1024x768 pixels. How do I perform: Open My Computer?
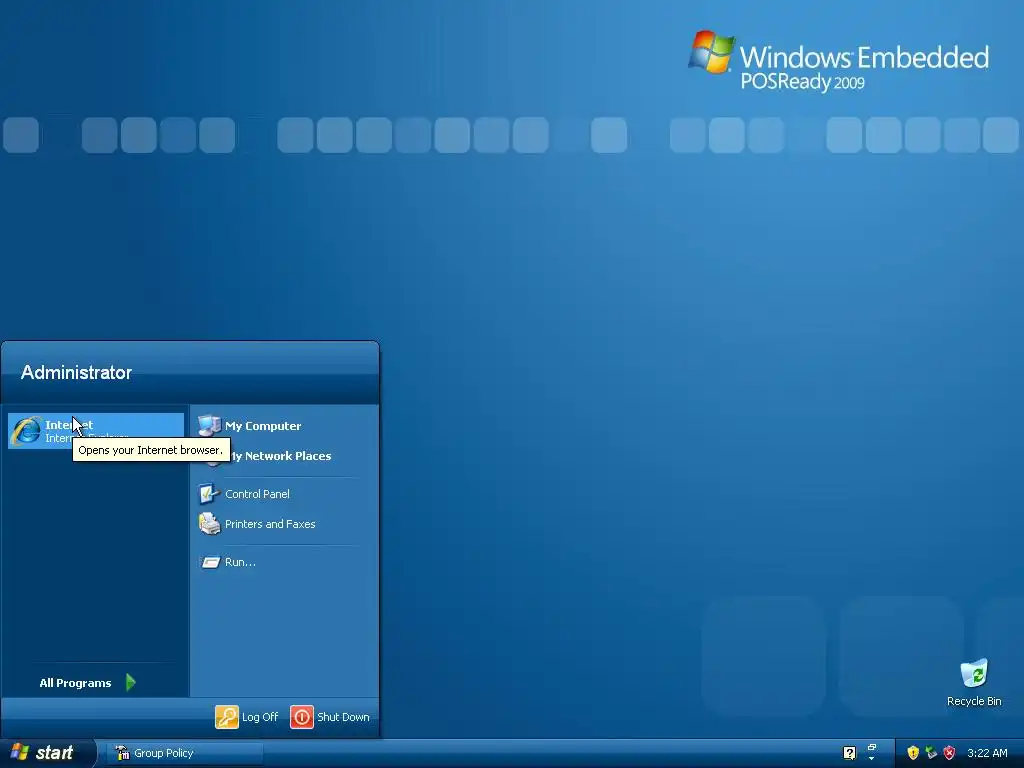pos(284,426)
